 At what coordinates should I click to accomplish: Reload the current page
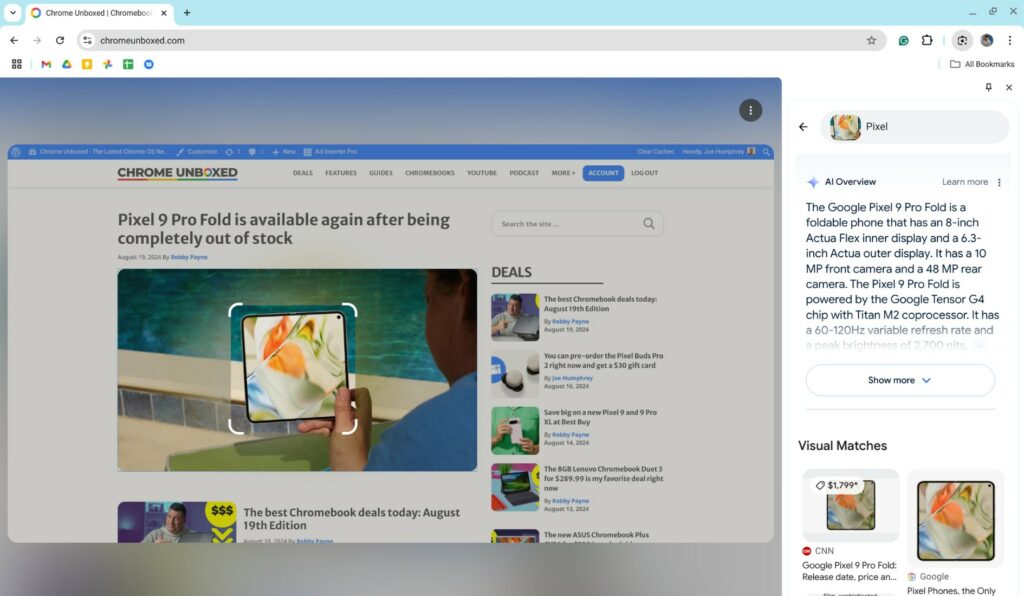60,40
